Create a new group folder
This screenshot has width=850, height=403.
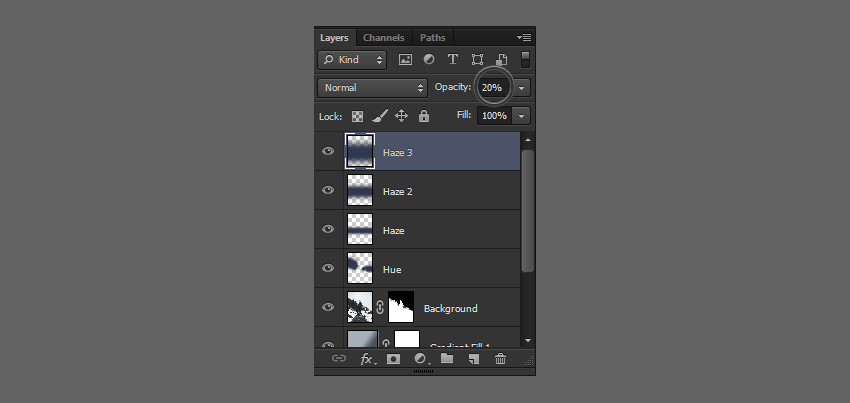[447, 359]
